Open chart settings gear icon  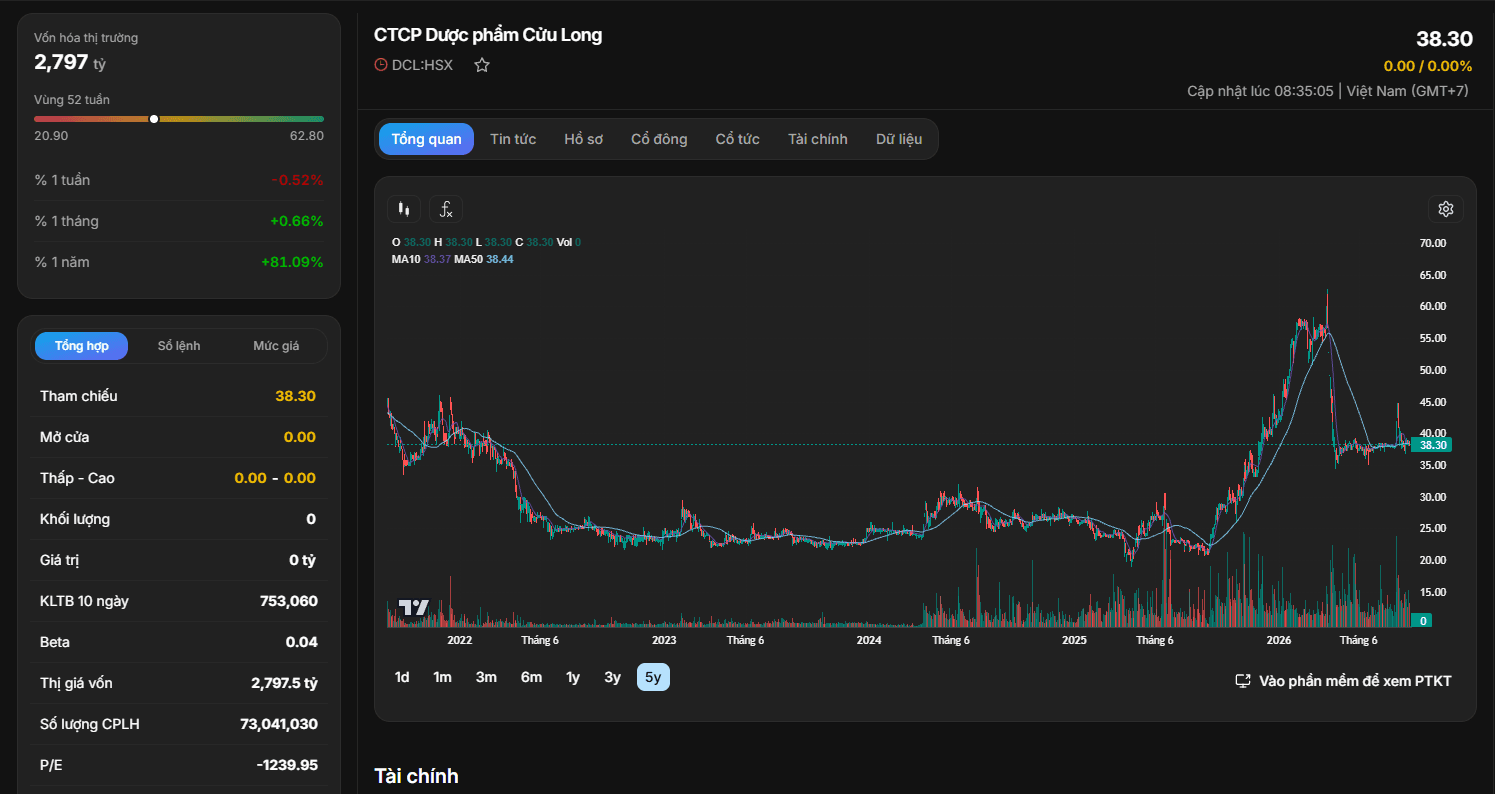coord(1445,209)
